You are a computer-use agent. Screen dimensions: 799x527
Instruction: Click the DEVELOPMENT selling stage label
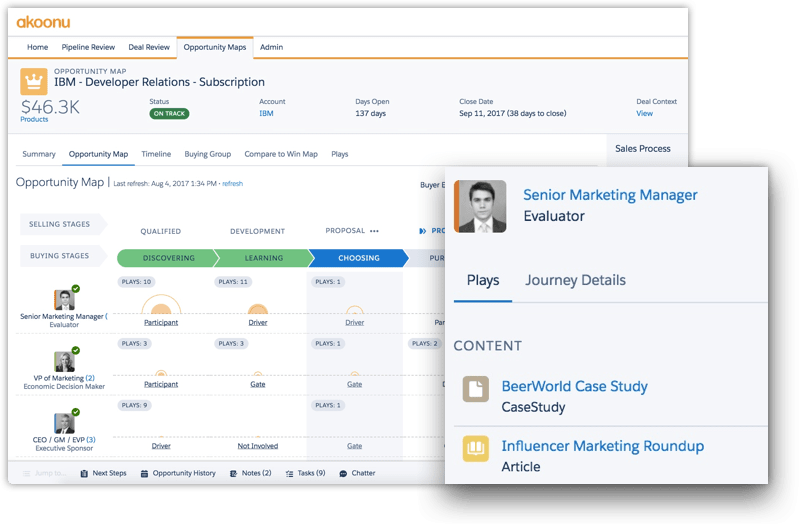pyautogui.click(x=257, y=231)
